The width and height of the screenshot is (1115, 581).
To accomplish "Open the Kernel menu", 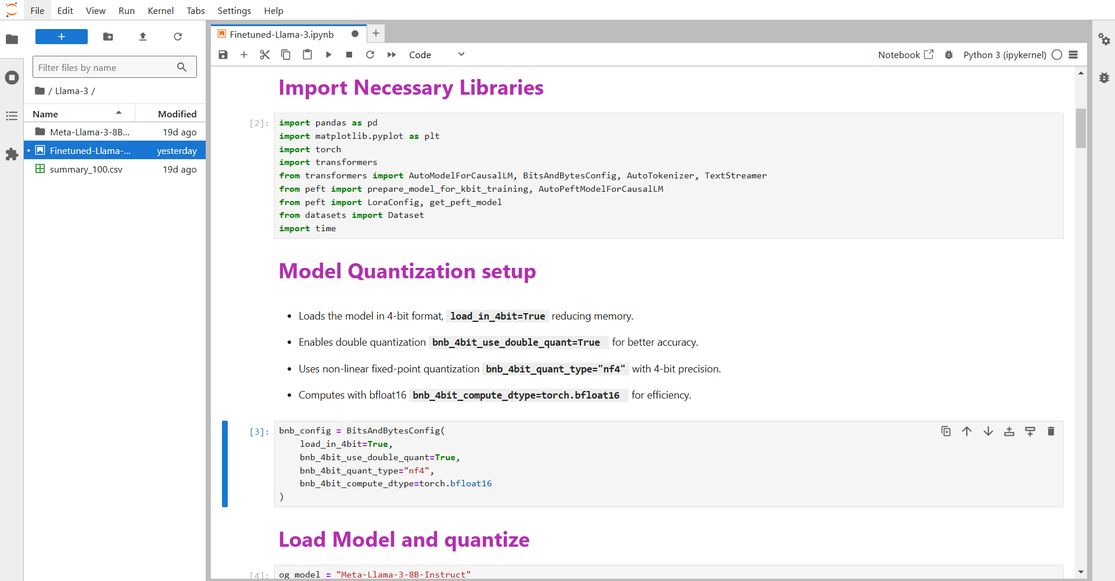I will [x=161, y=11].
